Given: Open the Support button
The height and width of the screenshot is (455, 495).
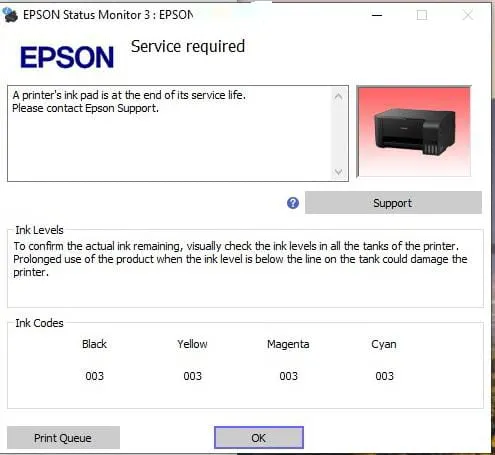Looking at the screenshot, I should [393, 202].
